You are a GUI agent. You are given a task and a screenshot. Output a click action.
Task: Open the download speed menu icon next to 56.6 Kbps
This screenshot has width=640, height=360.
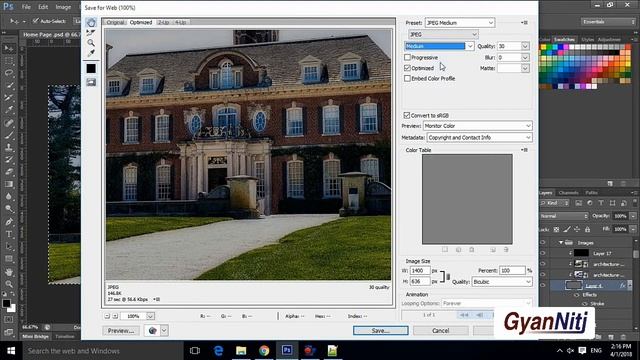point(157,299)
